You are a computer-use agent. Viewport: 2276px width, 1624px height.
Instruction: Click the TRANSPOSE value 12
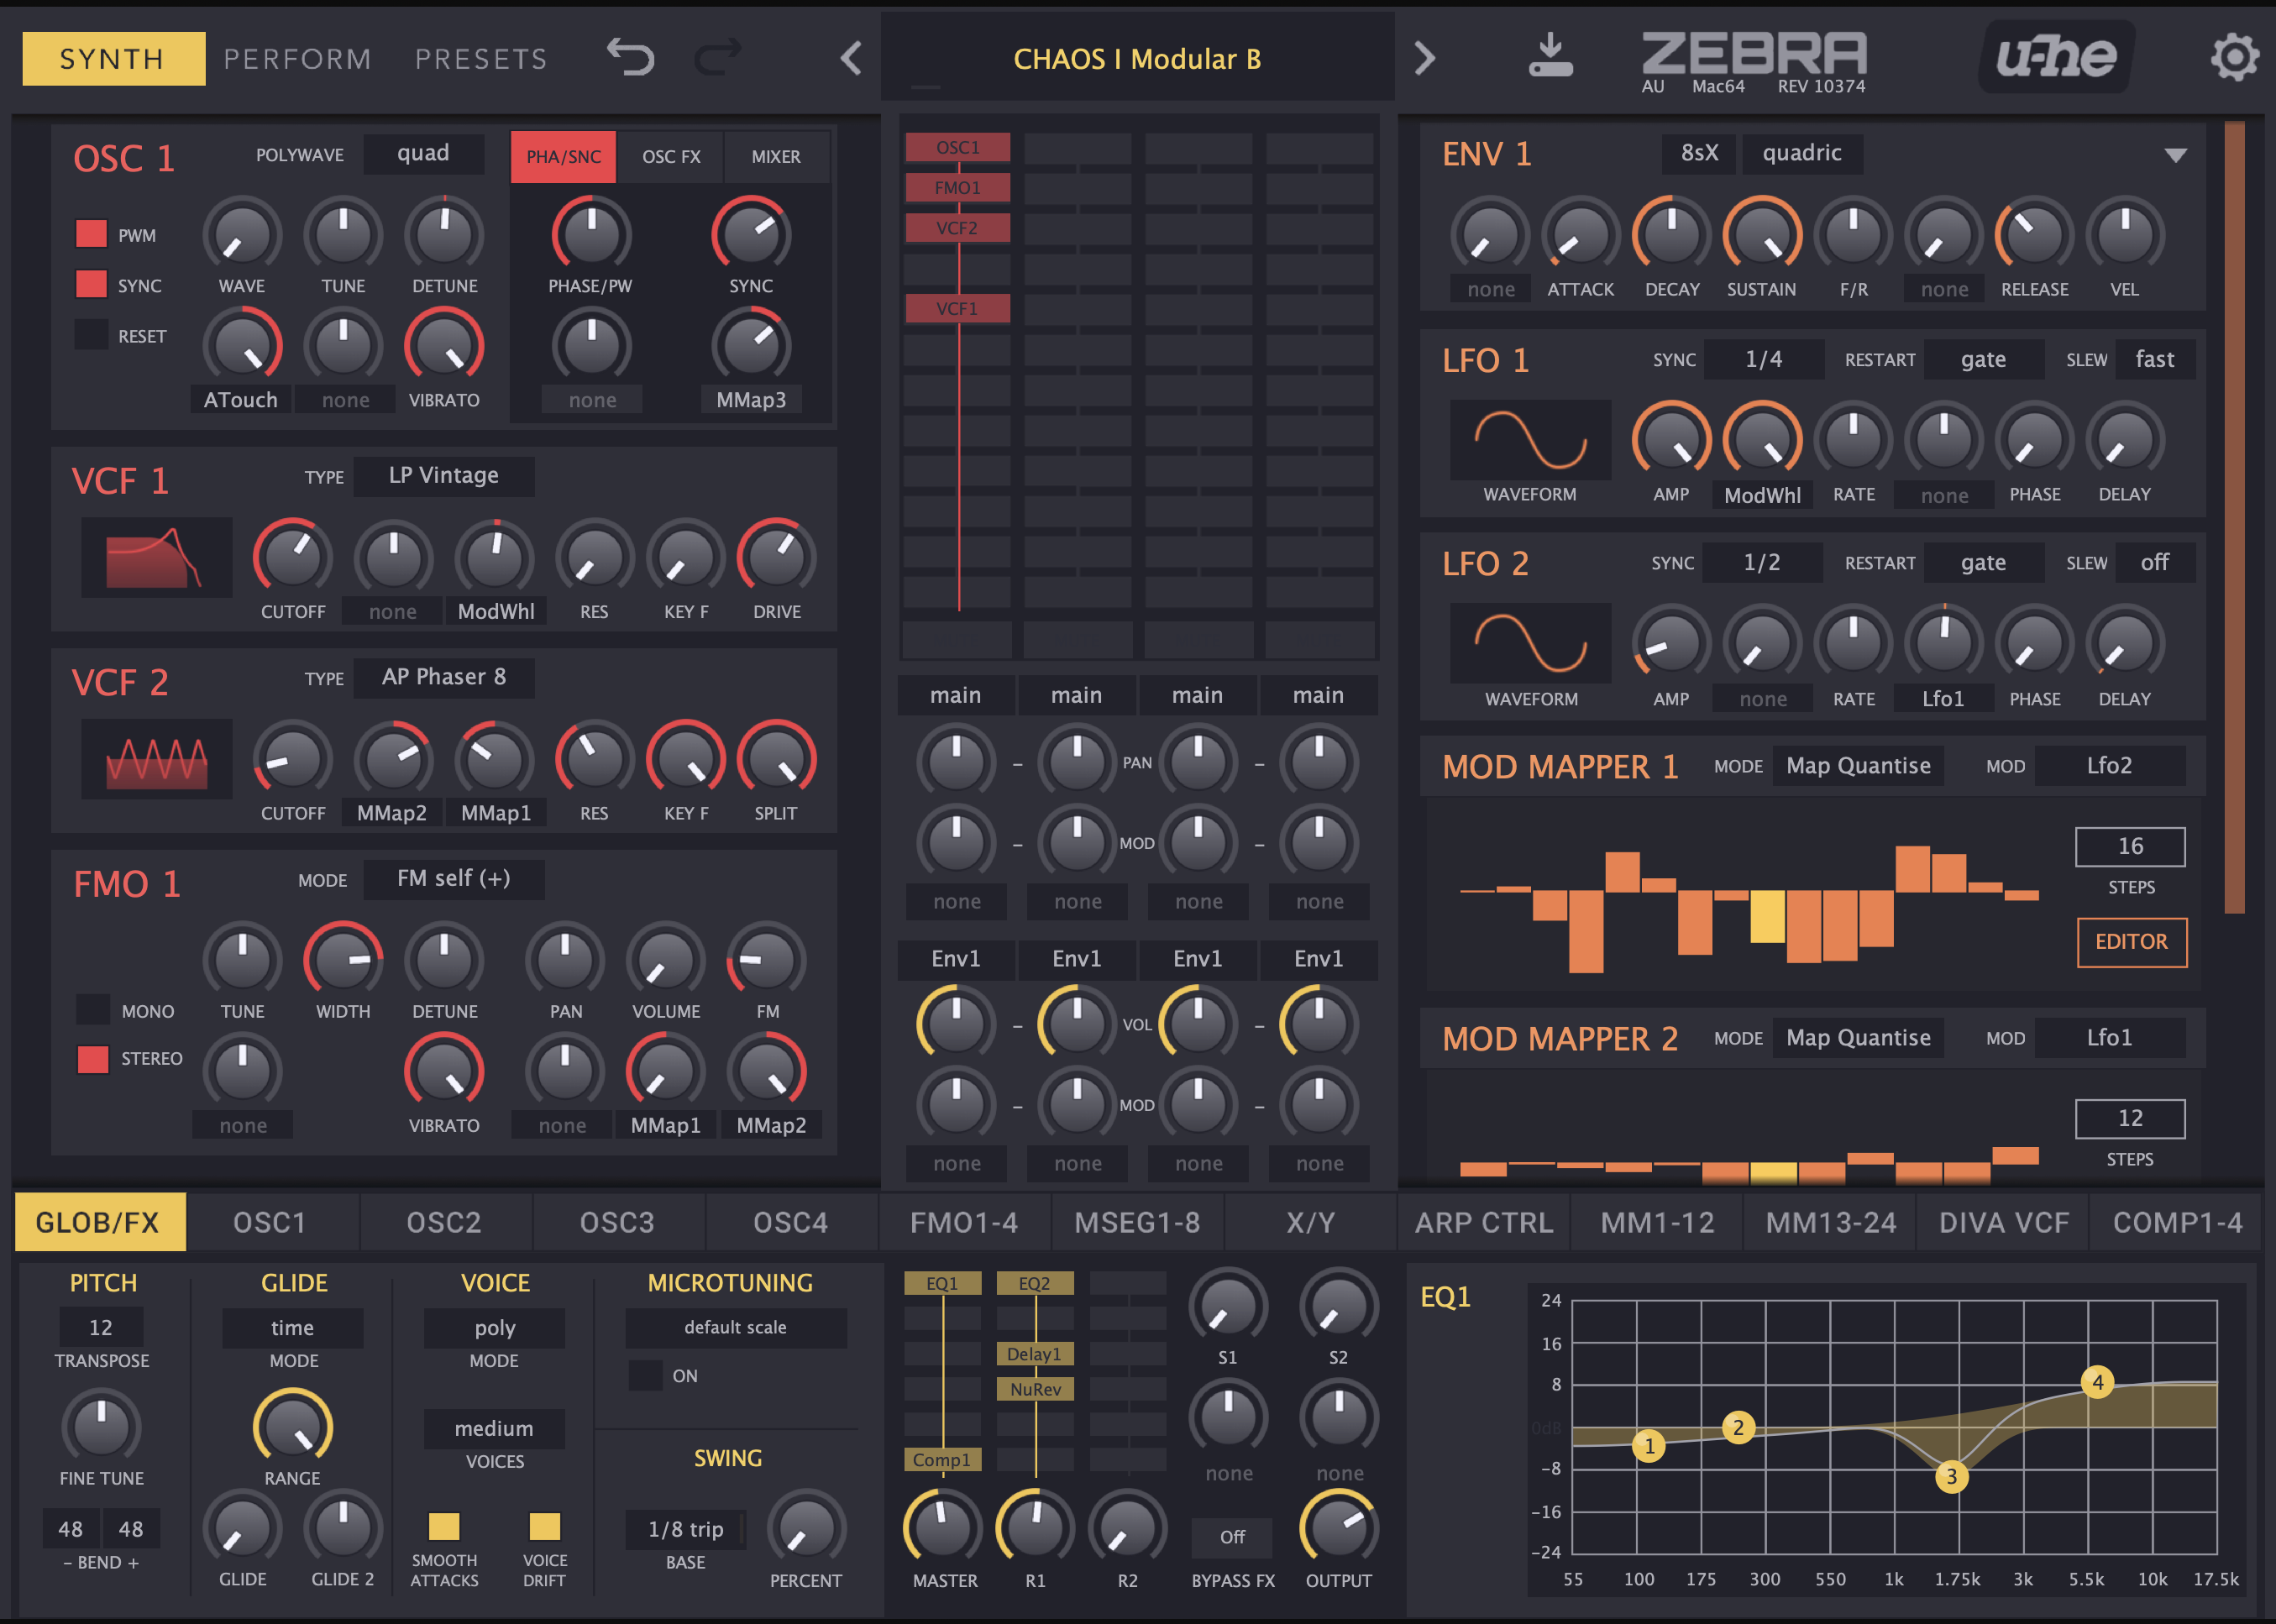(x=101, y=1327)
